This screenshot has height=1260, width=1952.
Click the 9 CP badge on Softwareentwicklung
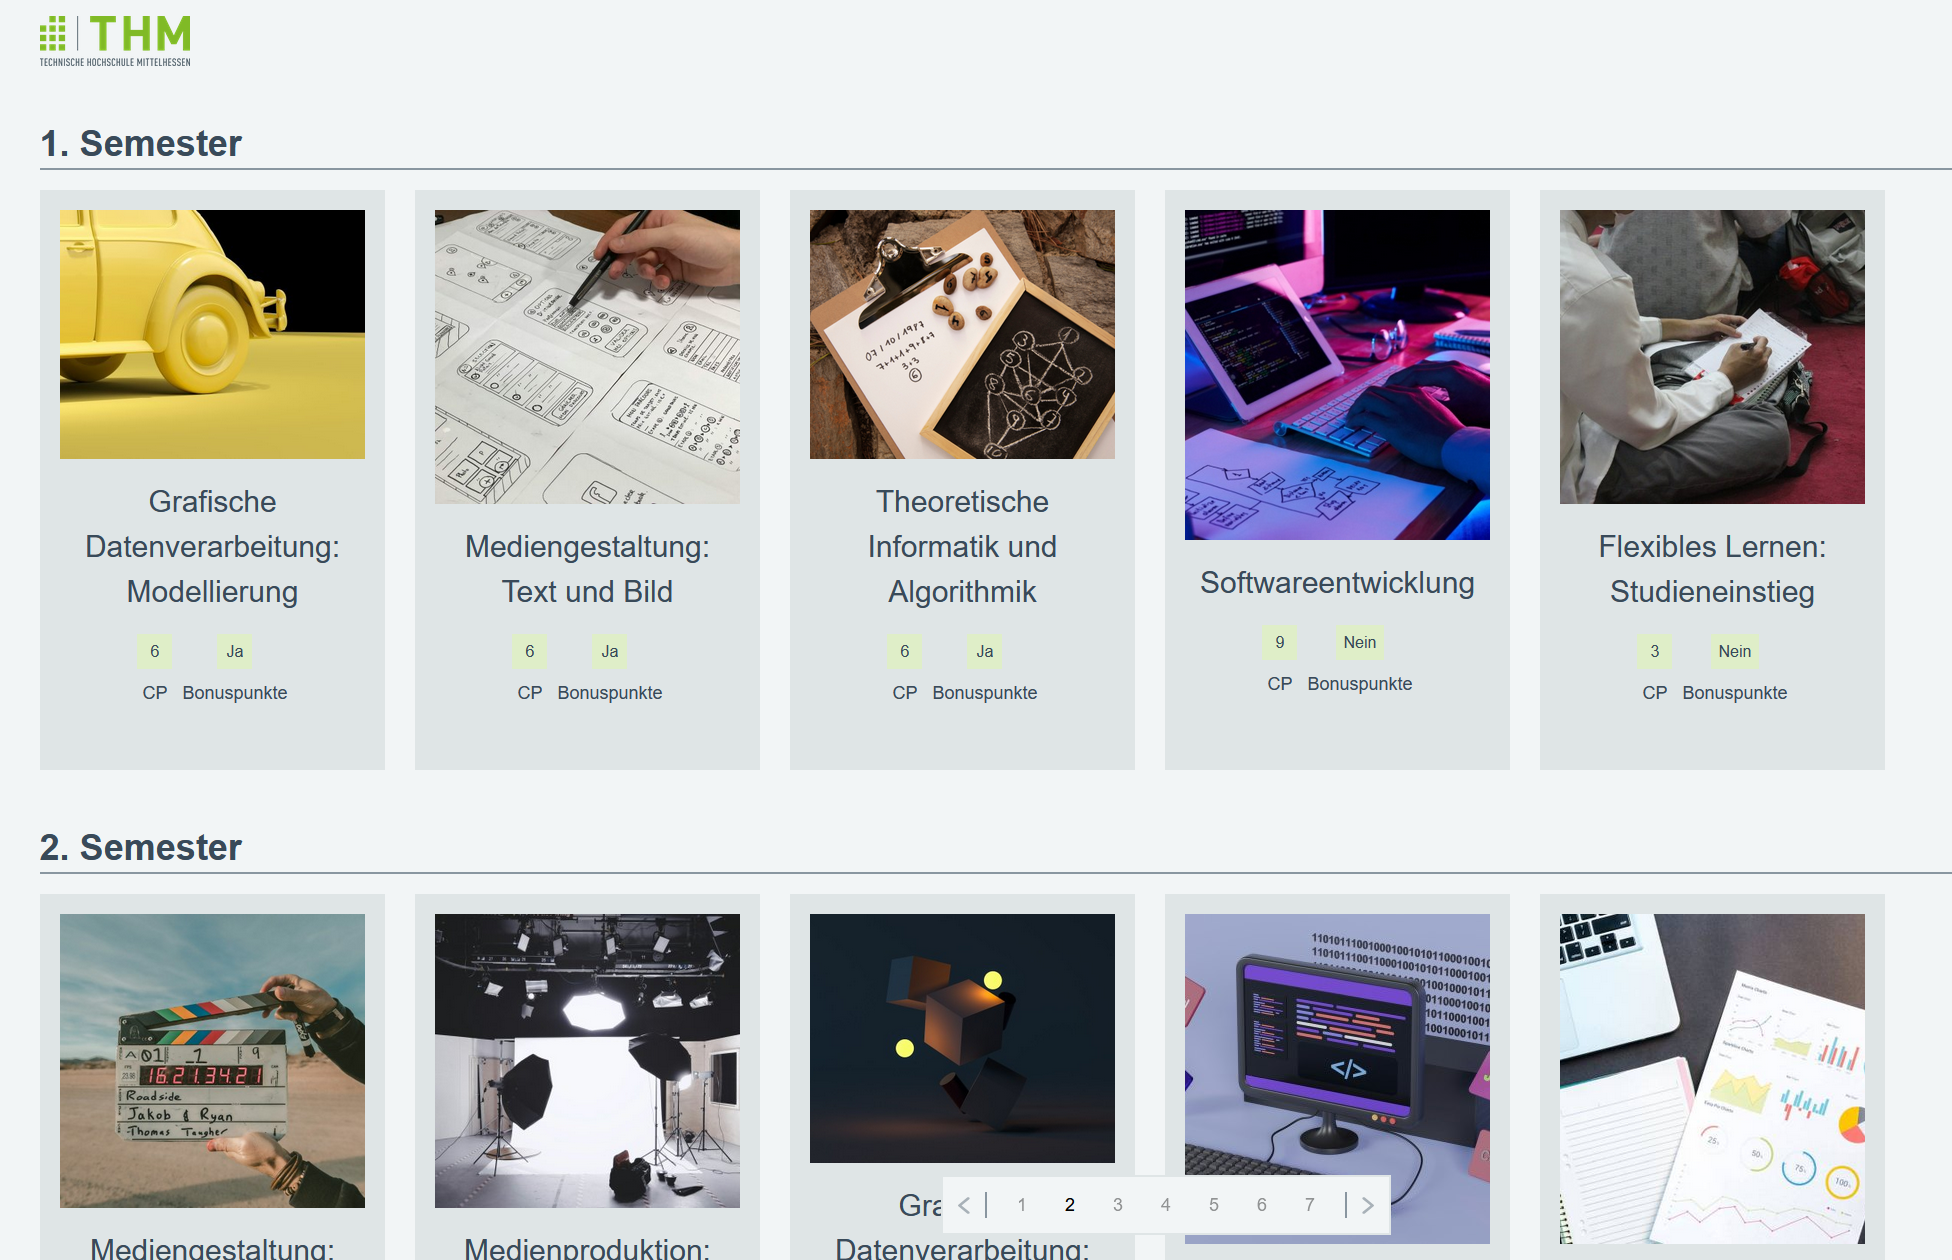point(1280,642)
